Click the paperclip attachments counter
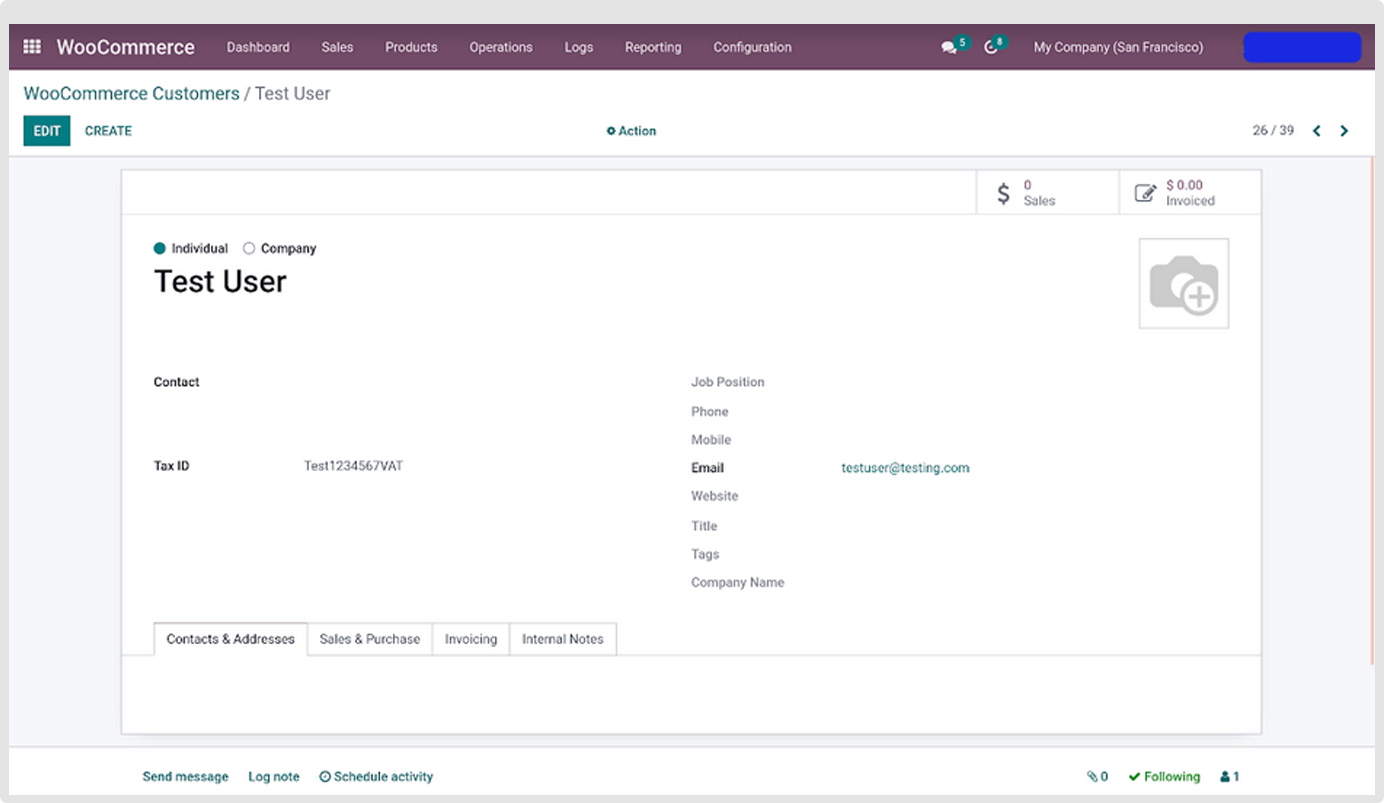Image resolution: width=1384 pixels, height=803 pixels. tap(1097, 777)
